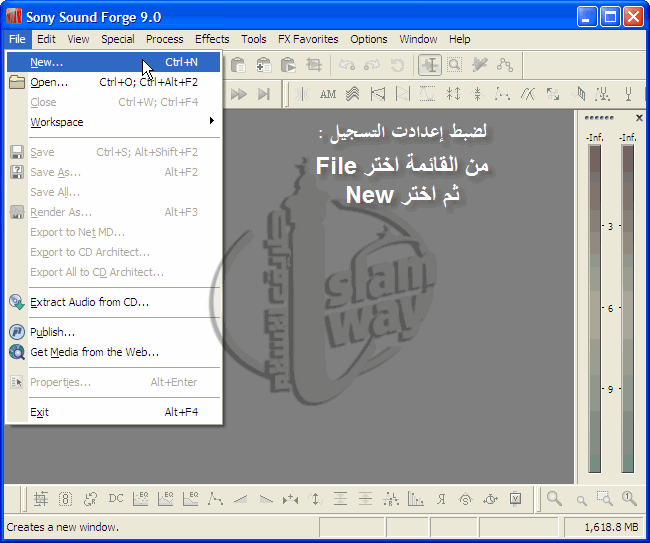
Task: Open the Window menu
Action: 418,39
